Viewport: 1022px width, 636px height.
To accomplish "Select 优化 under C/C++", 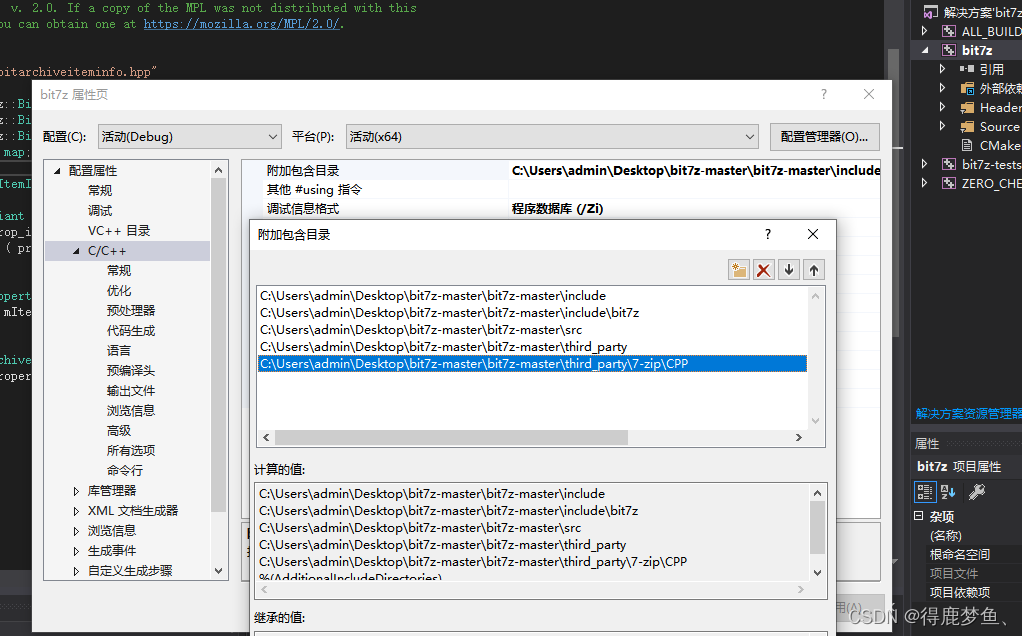I will tap(119, 291).
